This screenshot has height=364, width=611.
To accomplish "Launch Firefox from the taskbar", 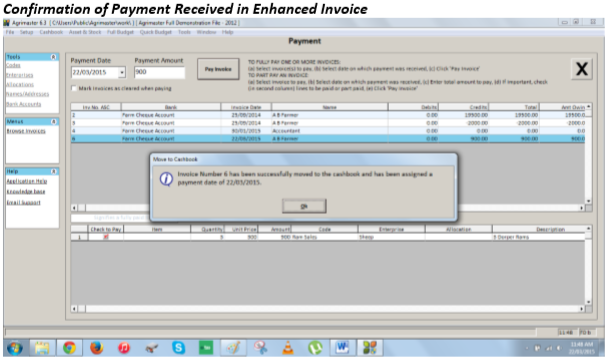I will (96, 348).
